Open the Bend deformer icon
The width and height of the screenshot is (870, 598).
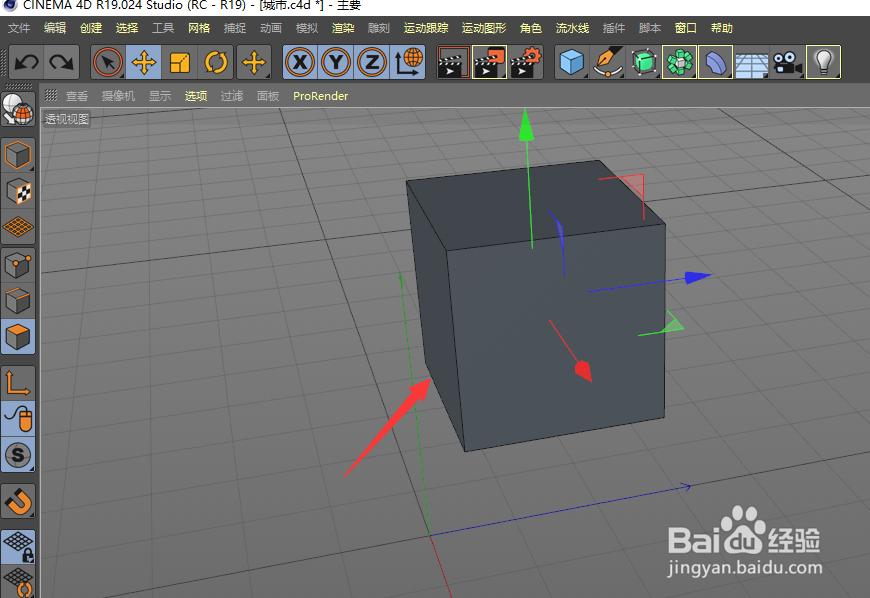715,62
